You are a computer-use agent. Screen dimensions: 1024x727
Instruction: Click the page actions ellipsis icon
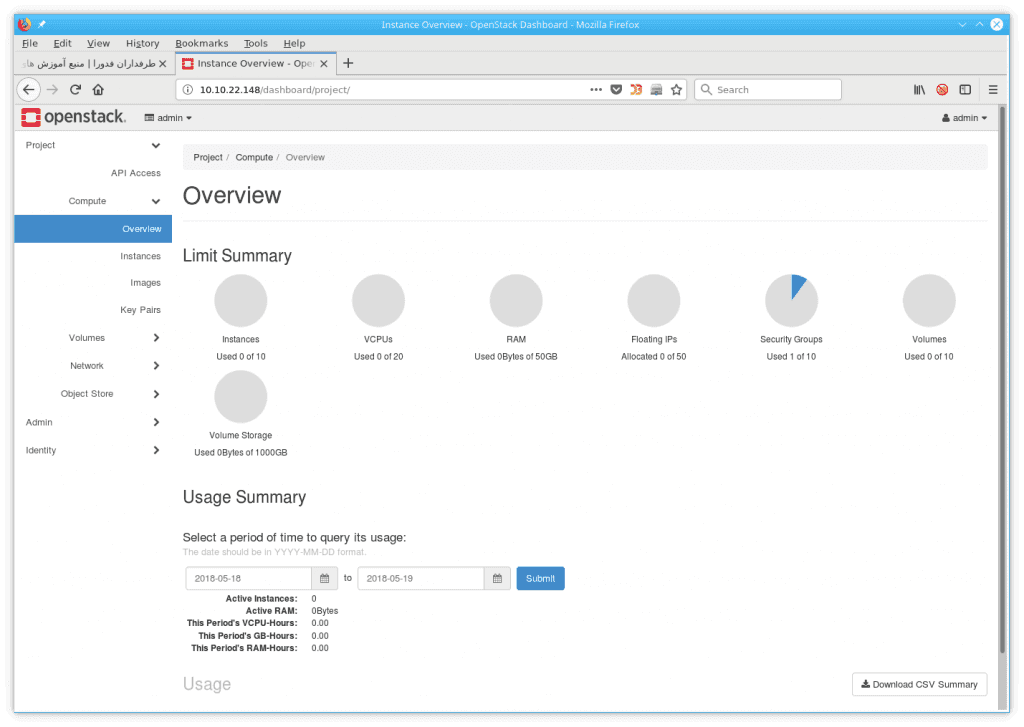pos(596,89)
